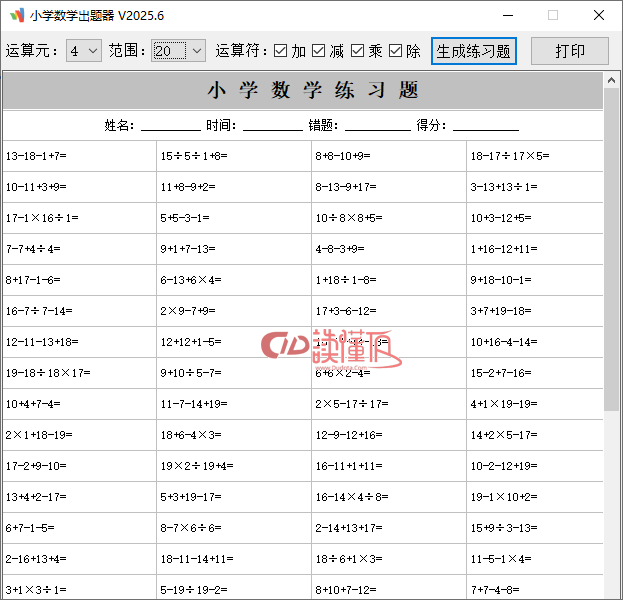Viewport: 623px width, 600px height.
Task: Select problem 18-17÷17×5=
Action: point(510,156)
